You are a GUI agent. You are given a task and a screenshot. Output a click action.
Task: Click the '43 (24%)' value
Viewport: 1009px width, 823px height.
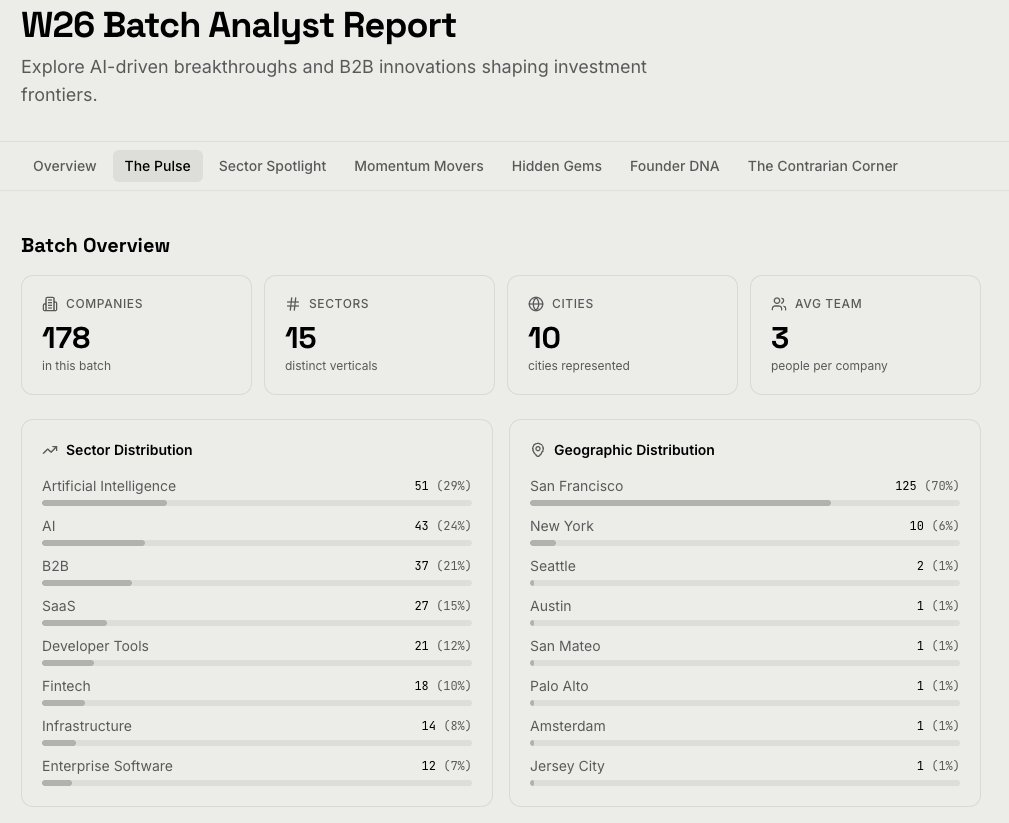(x=443, y=525)
